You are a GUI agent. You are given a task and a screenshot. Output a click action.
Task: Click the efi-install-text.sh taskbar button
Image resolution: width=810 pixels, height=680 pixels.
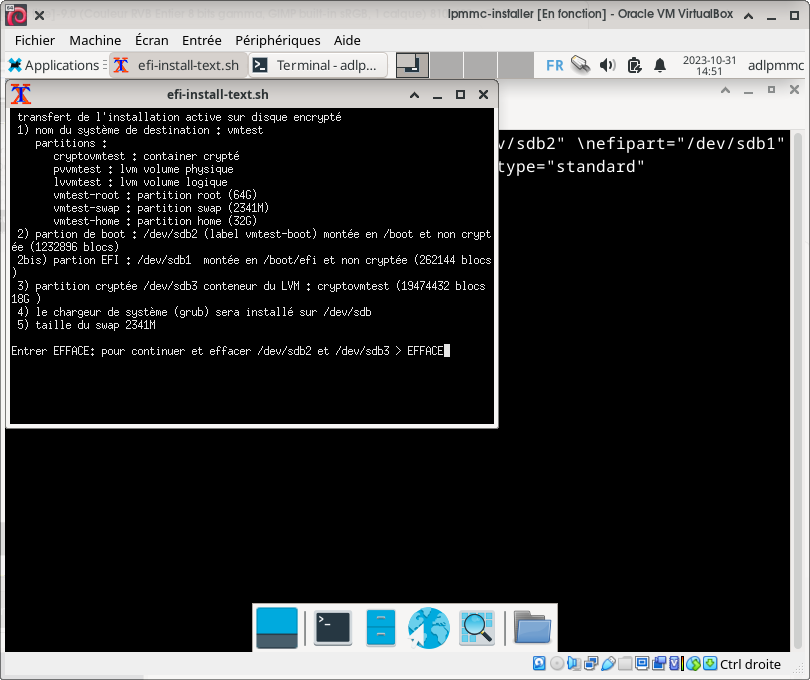point(177,65)
